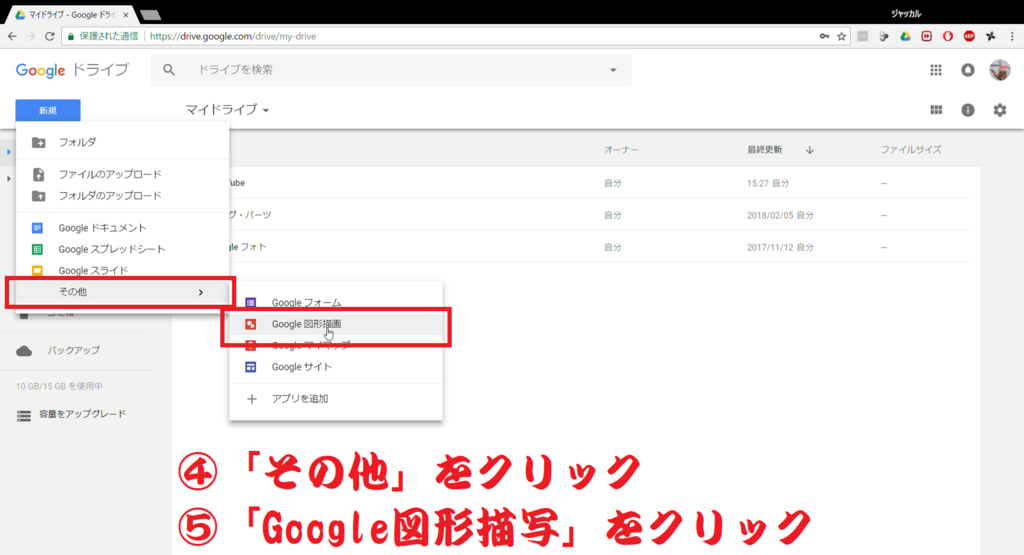Image resolution: width=1024 pixels, height=555 pixels.
Task: Select the row updated 2018/02/05 自分
Action: [x=598, y=215]
